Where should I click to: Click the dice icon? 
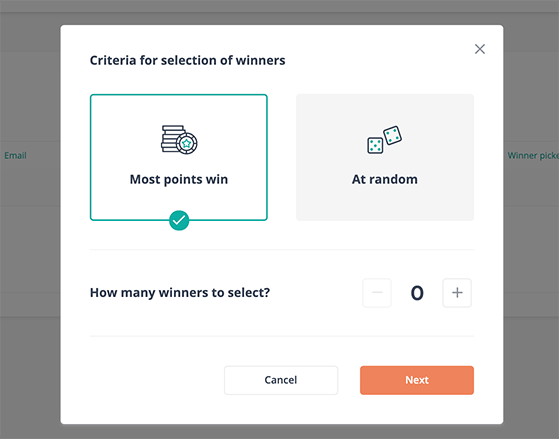click(x=384, y=140)
